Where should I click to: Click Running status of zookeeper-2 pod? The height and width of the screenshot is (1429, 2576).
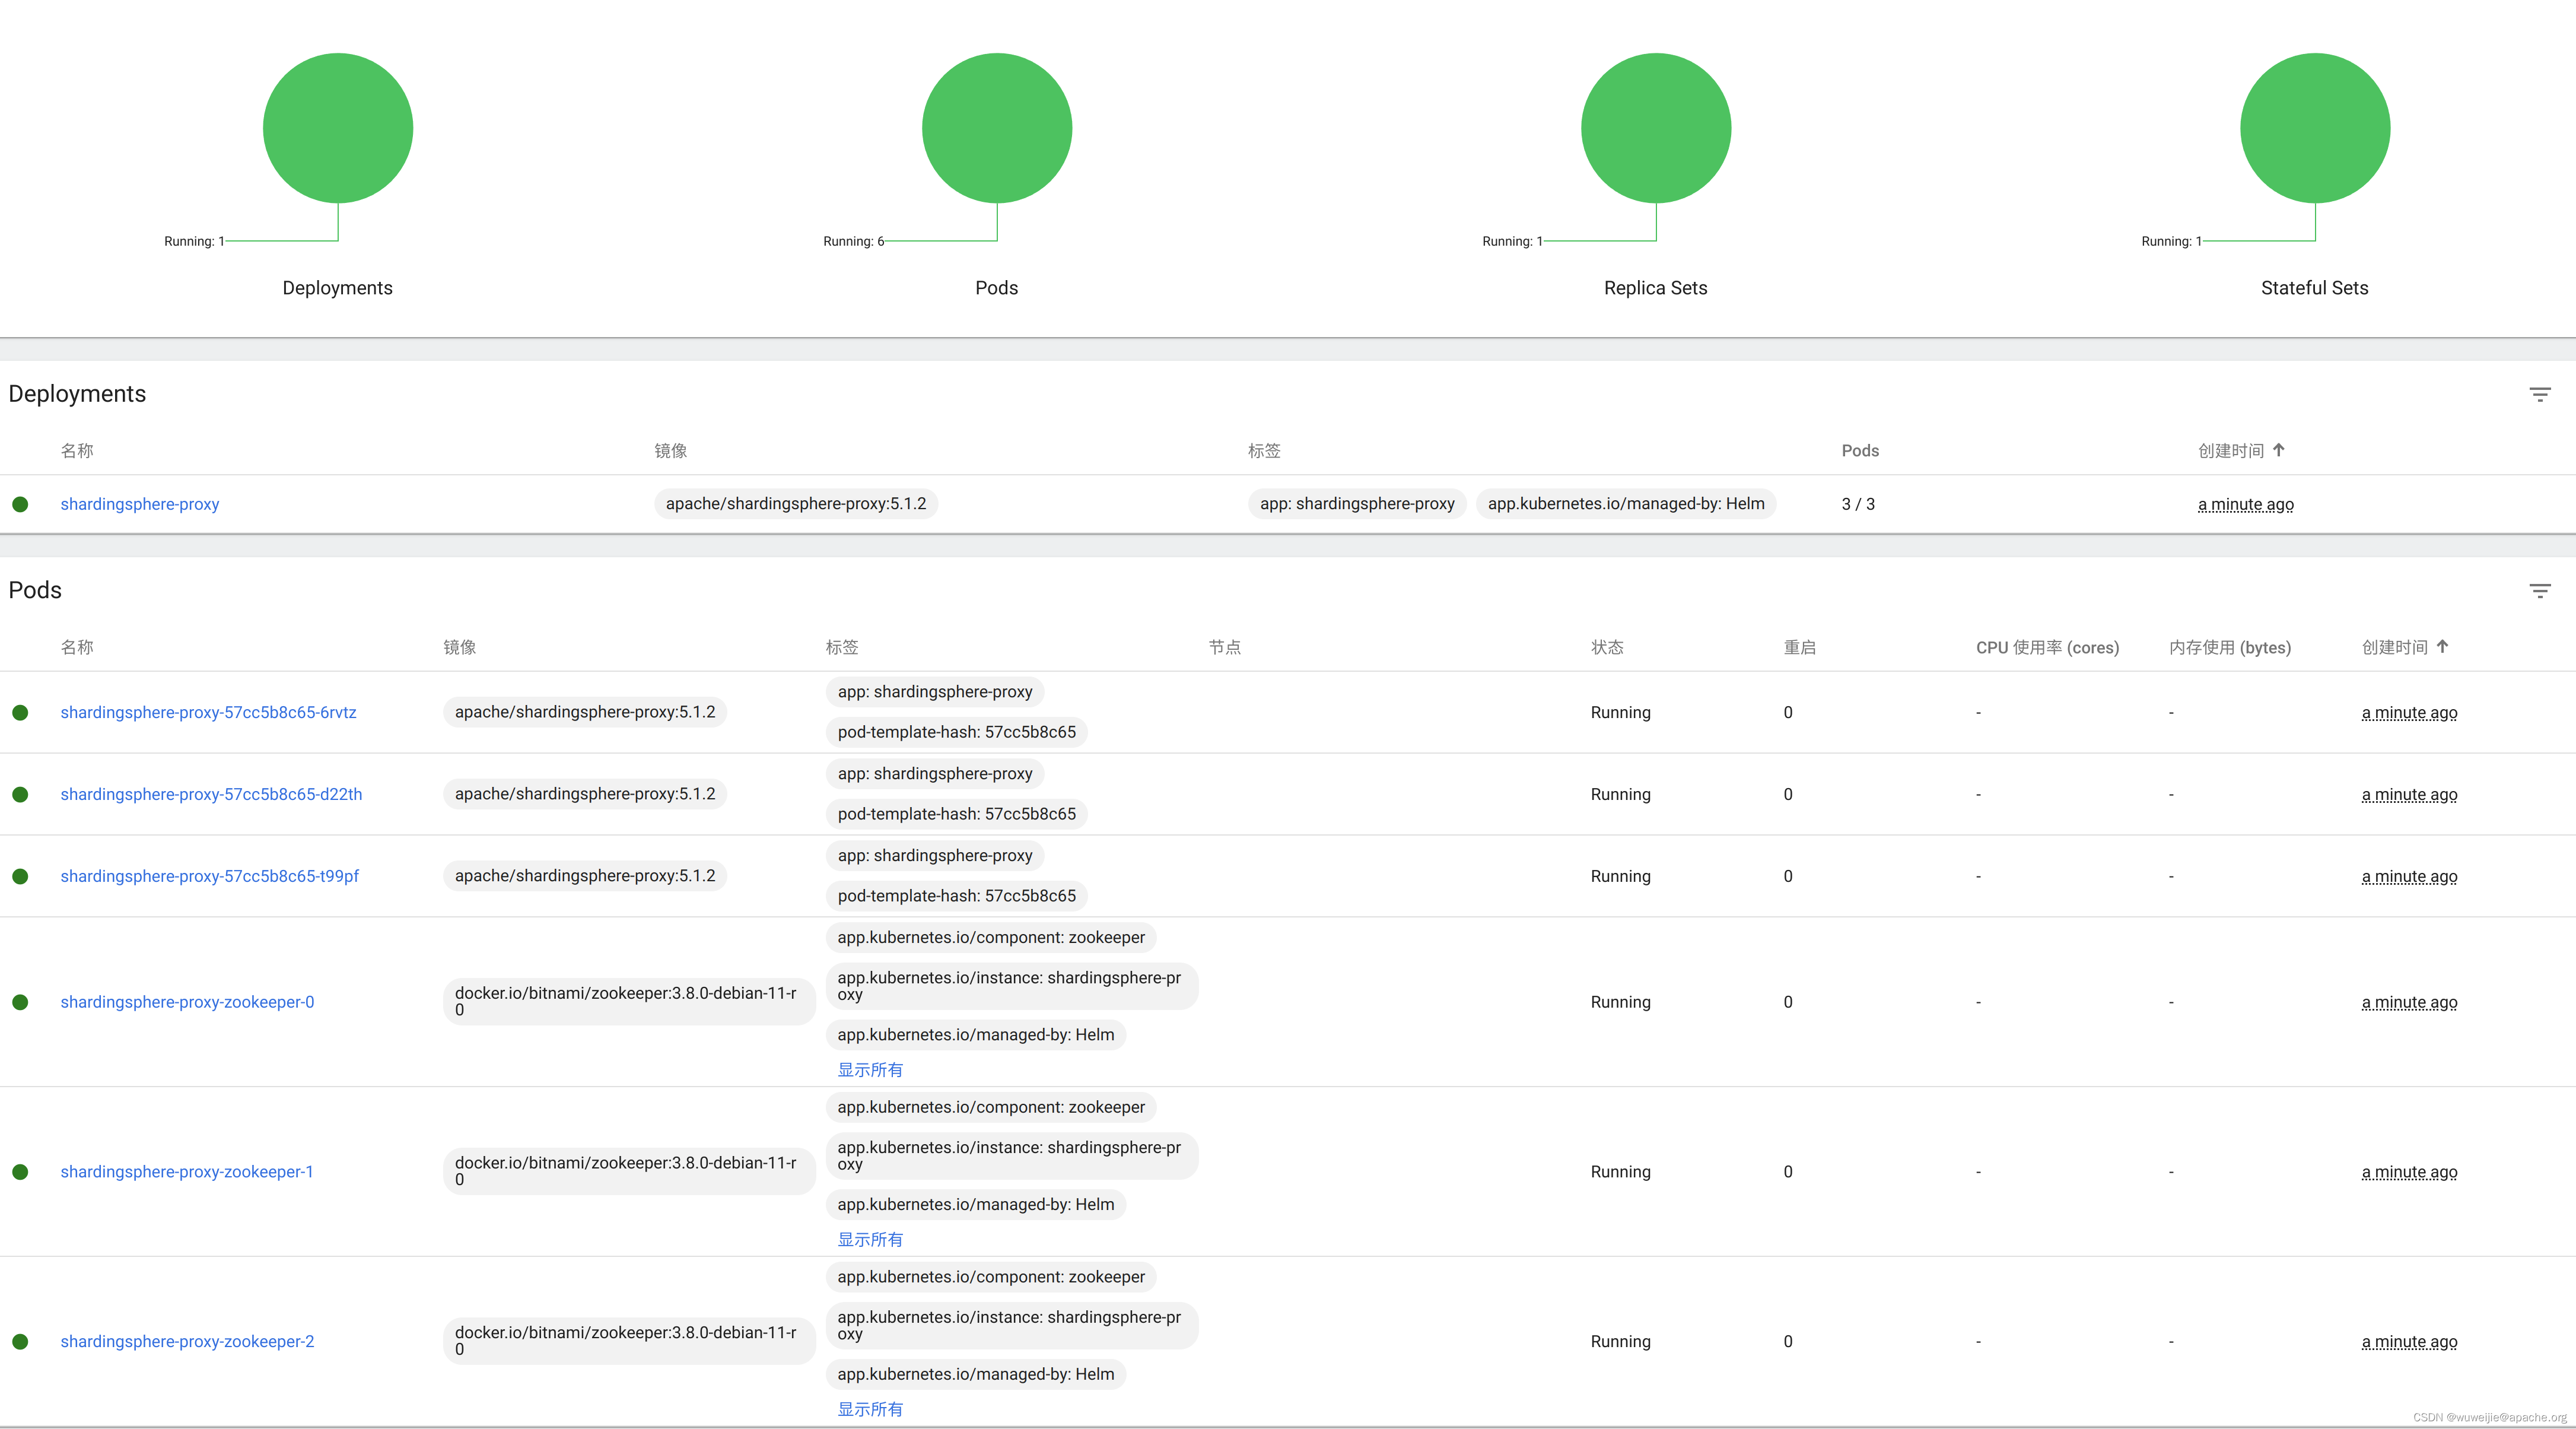(1620, 1342)
